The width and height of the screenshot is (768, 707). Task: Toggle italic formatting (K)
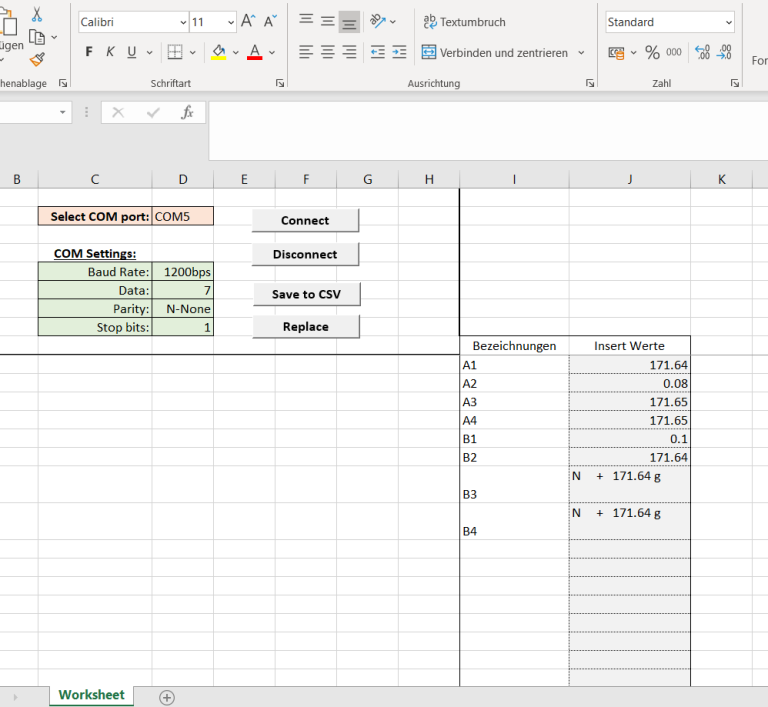tap(109, 52)
